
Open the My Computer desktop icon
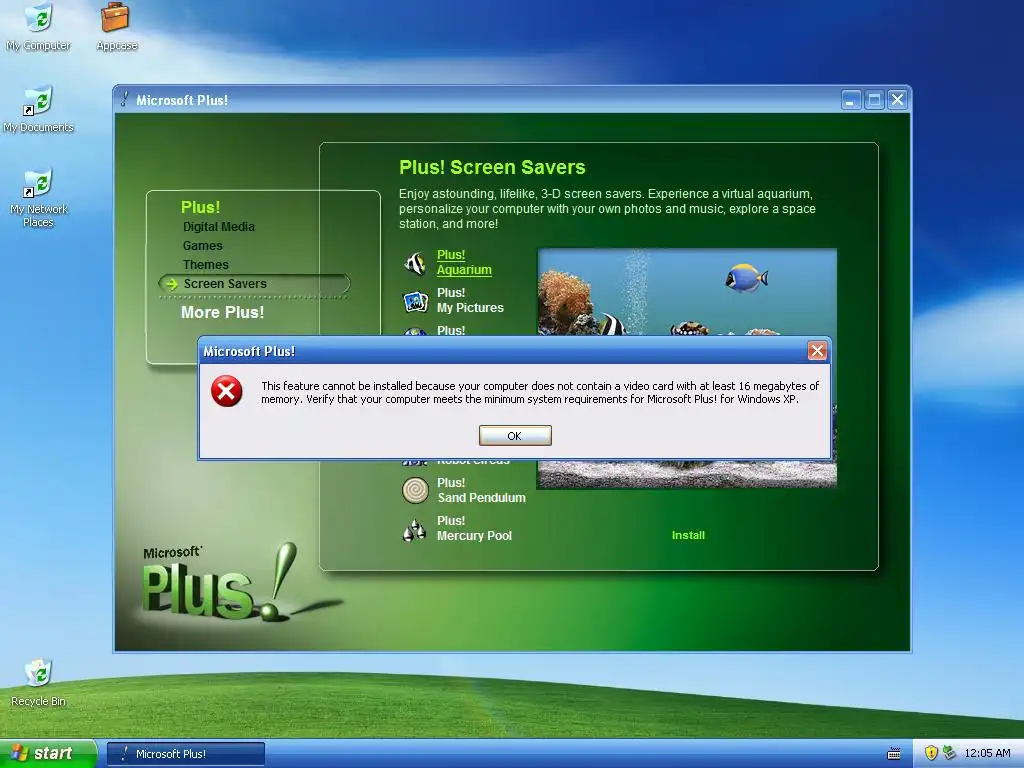[38, 27]
